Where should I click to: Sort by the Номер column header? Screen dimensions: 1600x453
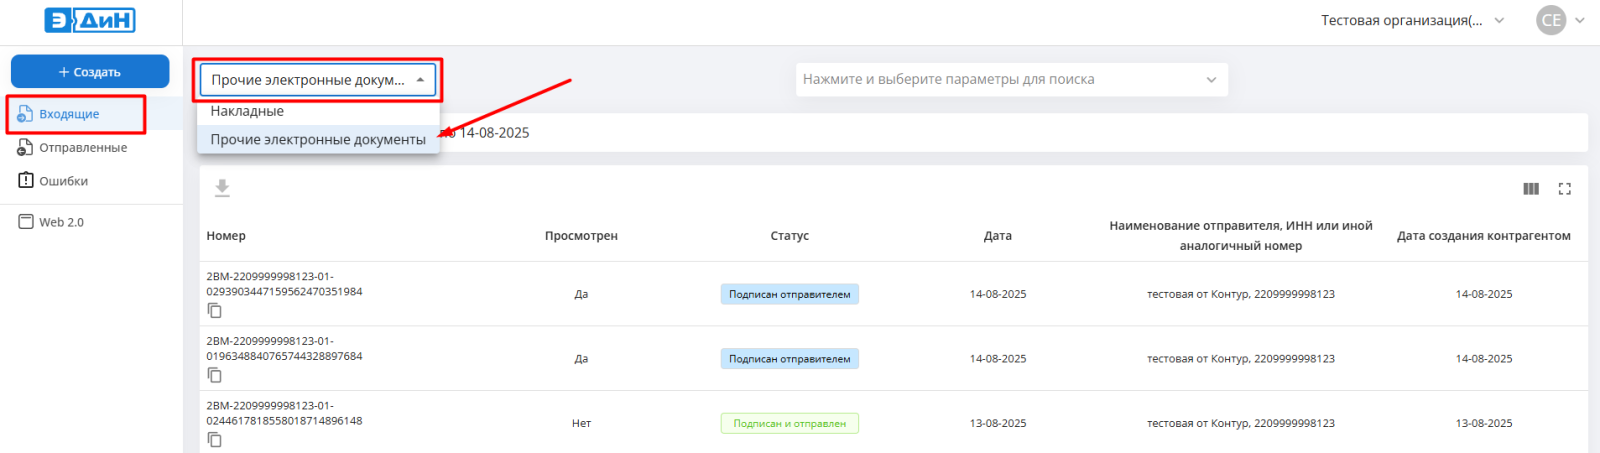[226, 236]
